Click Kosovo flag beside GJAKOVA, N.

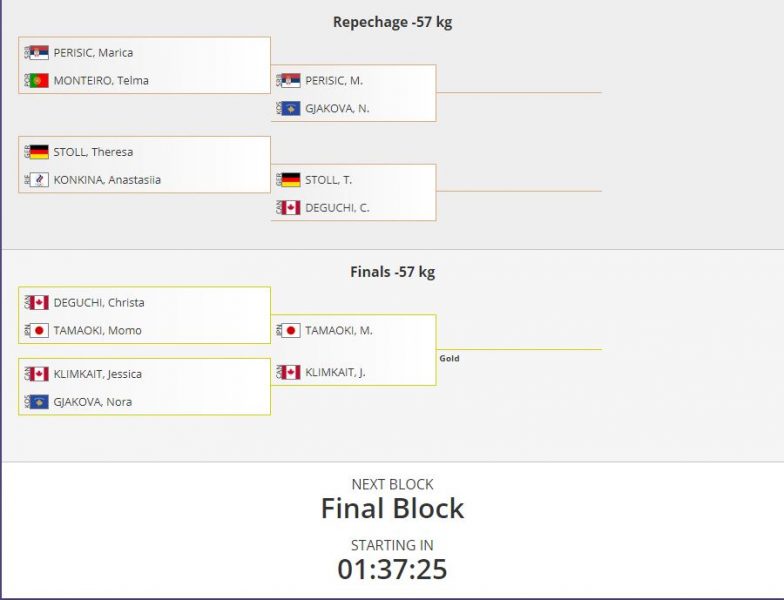click(290, 108)
